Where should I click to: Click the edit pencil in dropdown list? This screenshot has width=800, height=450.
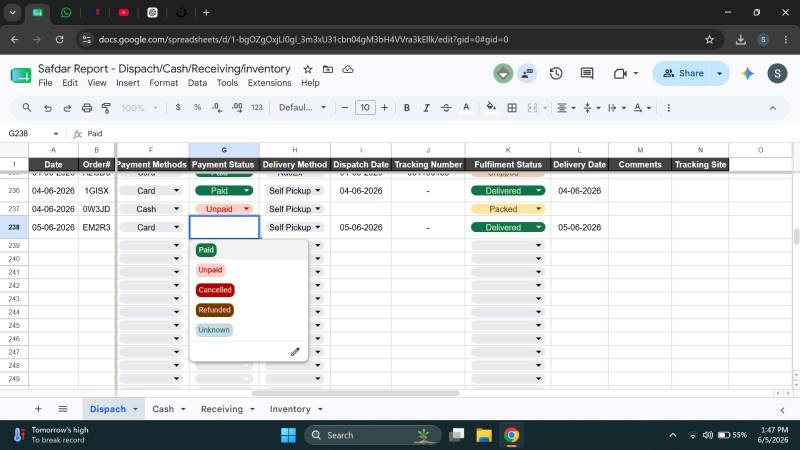[295, 352]
